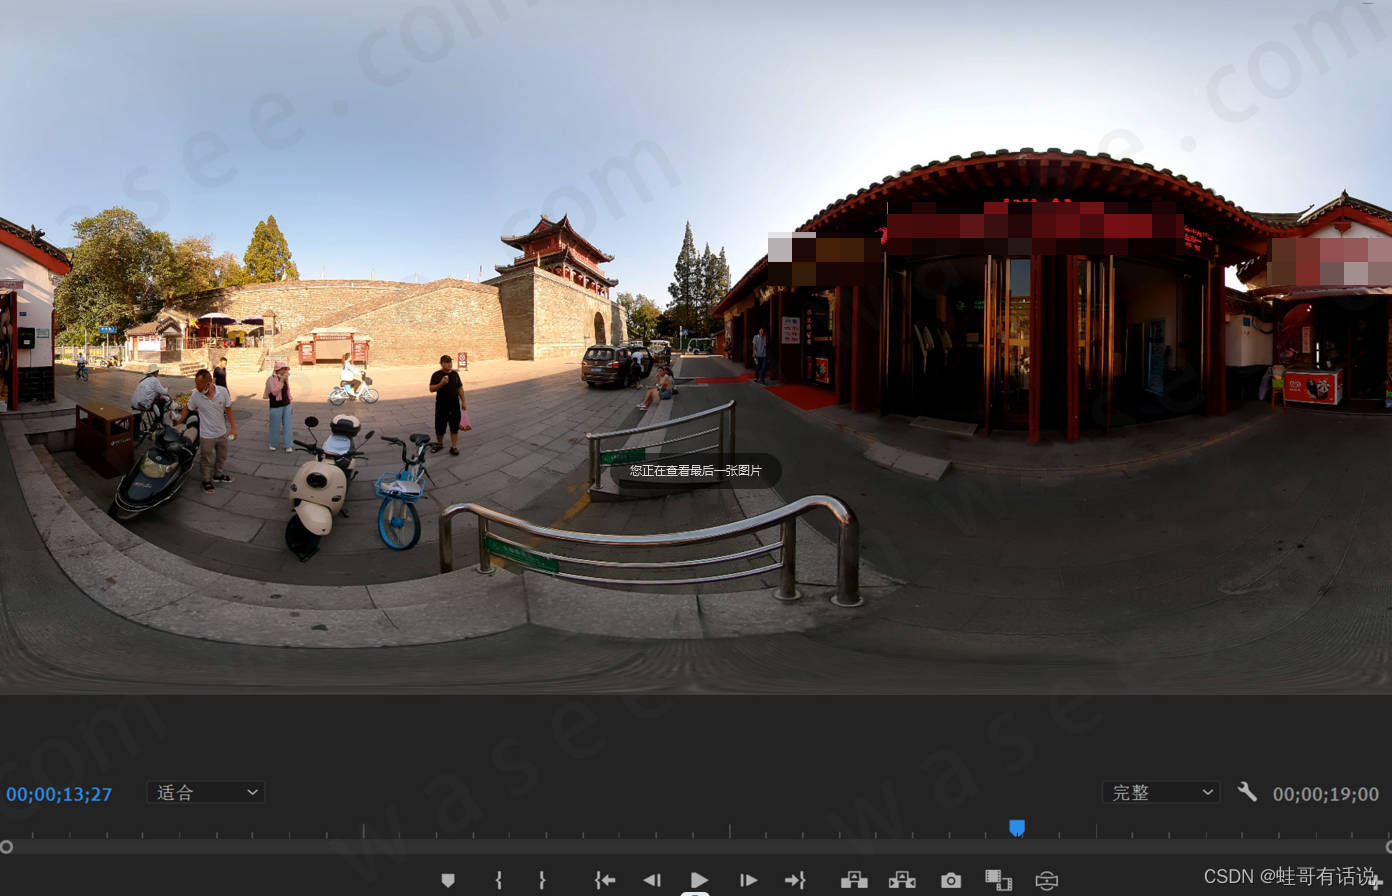Mark In point with the left brace
The image size is (1392, 896).
(498, 880)
